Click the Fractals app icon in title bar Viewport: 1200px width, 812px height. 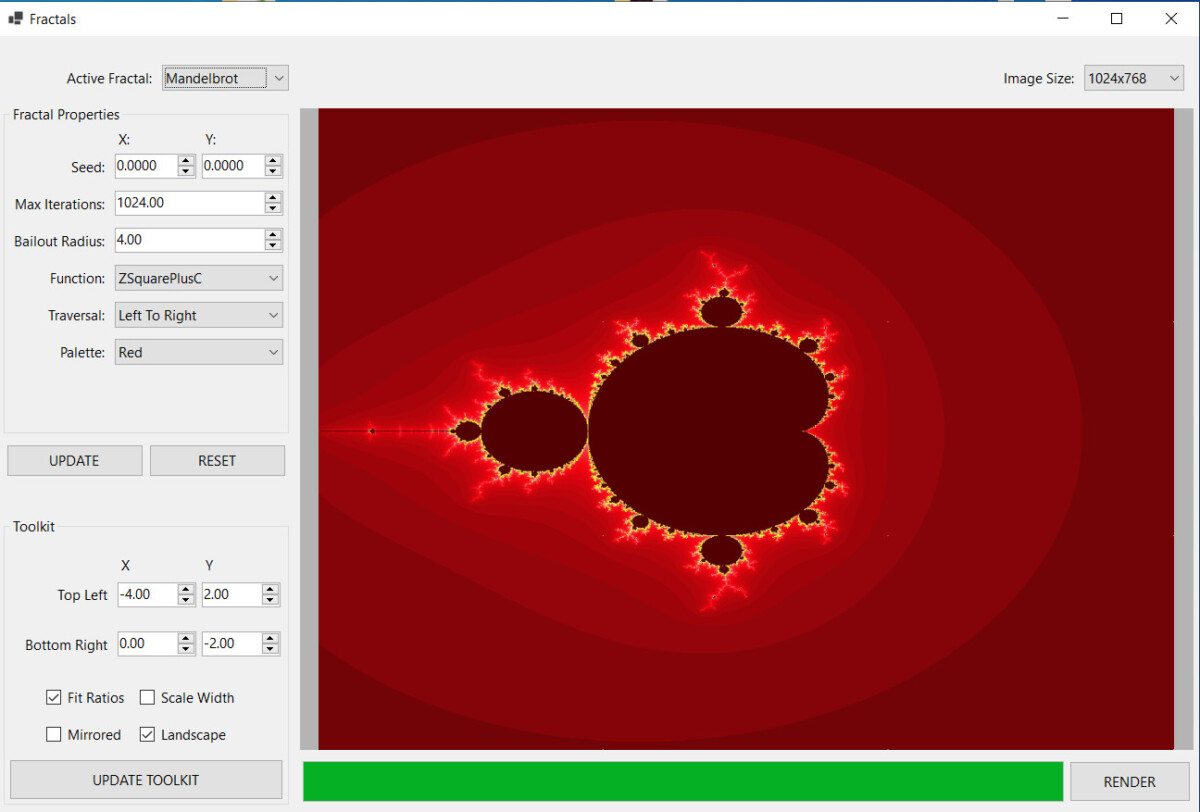click(15, 18)
